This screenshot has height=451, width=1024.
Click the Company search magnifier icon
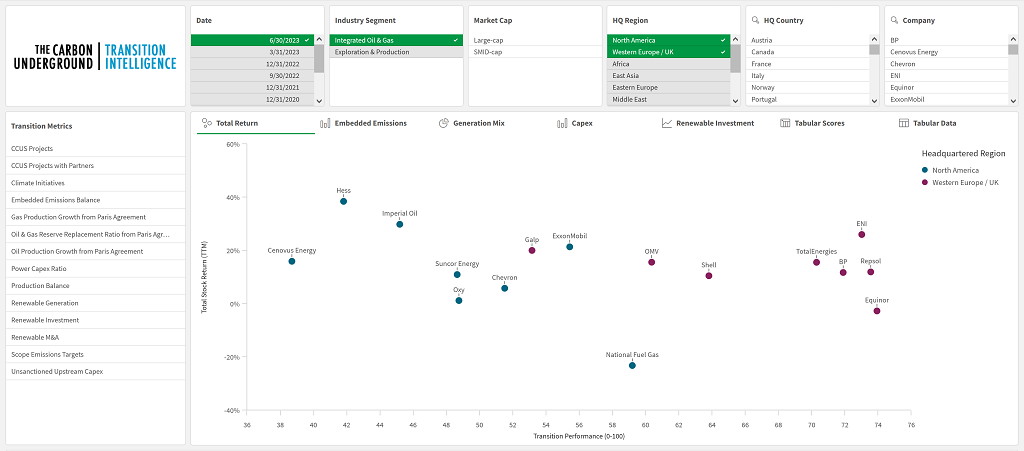tap(894, 20)
